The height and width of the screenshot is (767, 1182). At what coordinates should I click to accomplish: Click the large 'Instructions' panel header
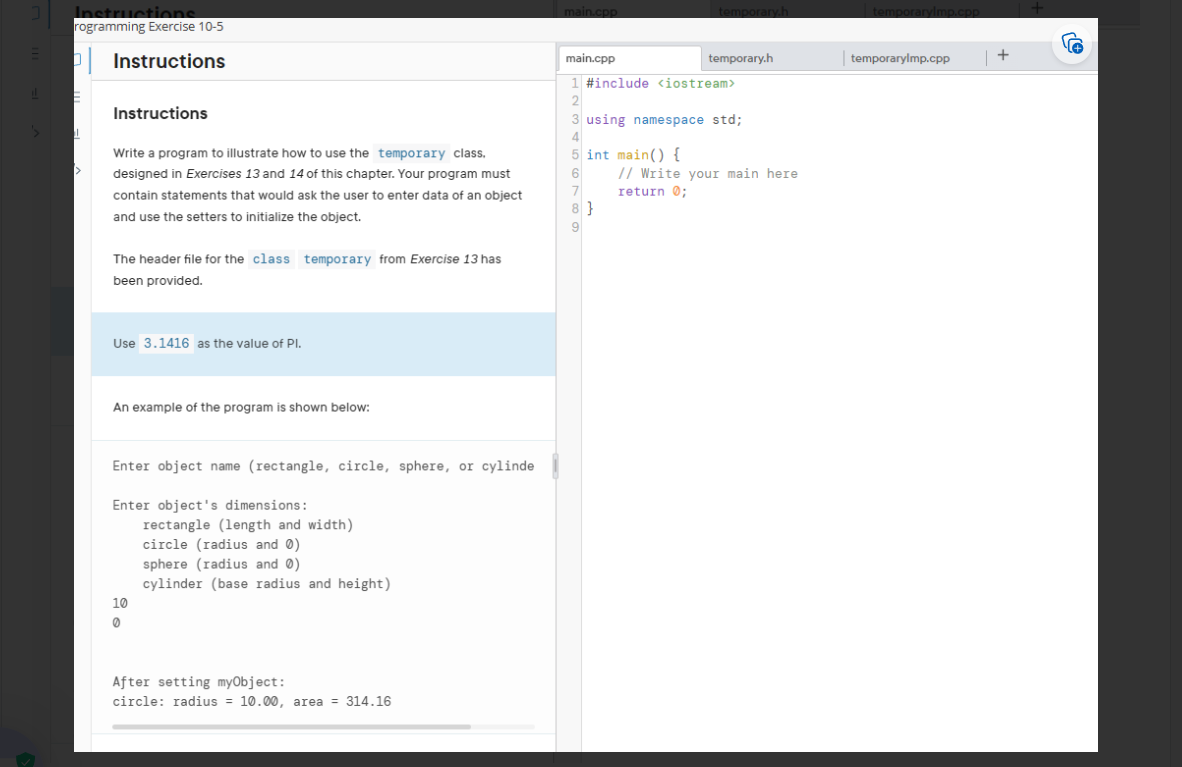(x=169, y=61)
